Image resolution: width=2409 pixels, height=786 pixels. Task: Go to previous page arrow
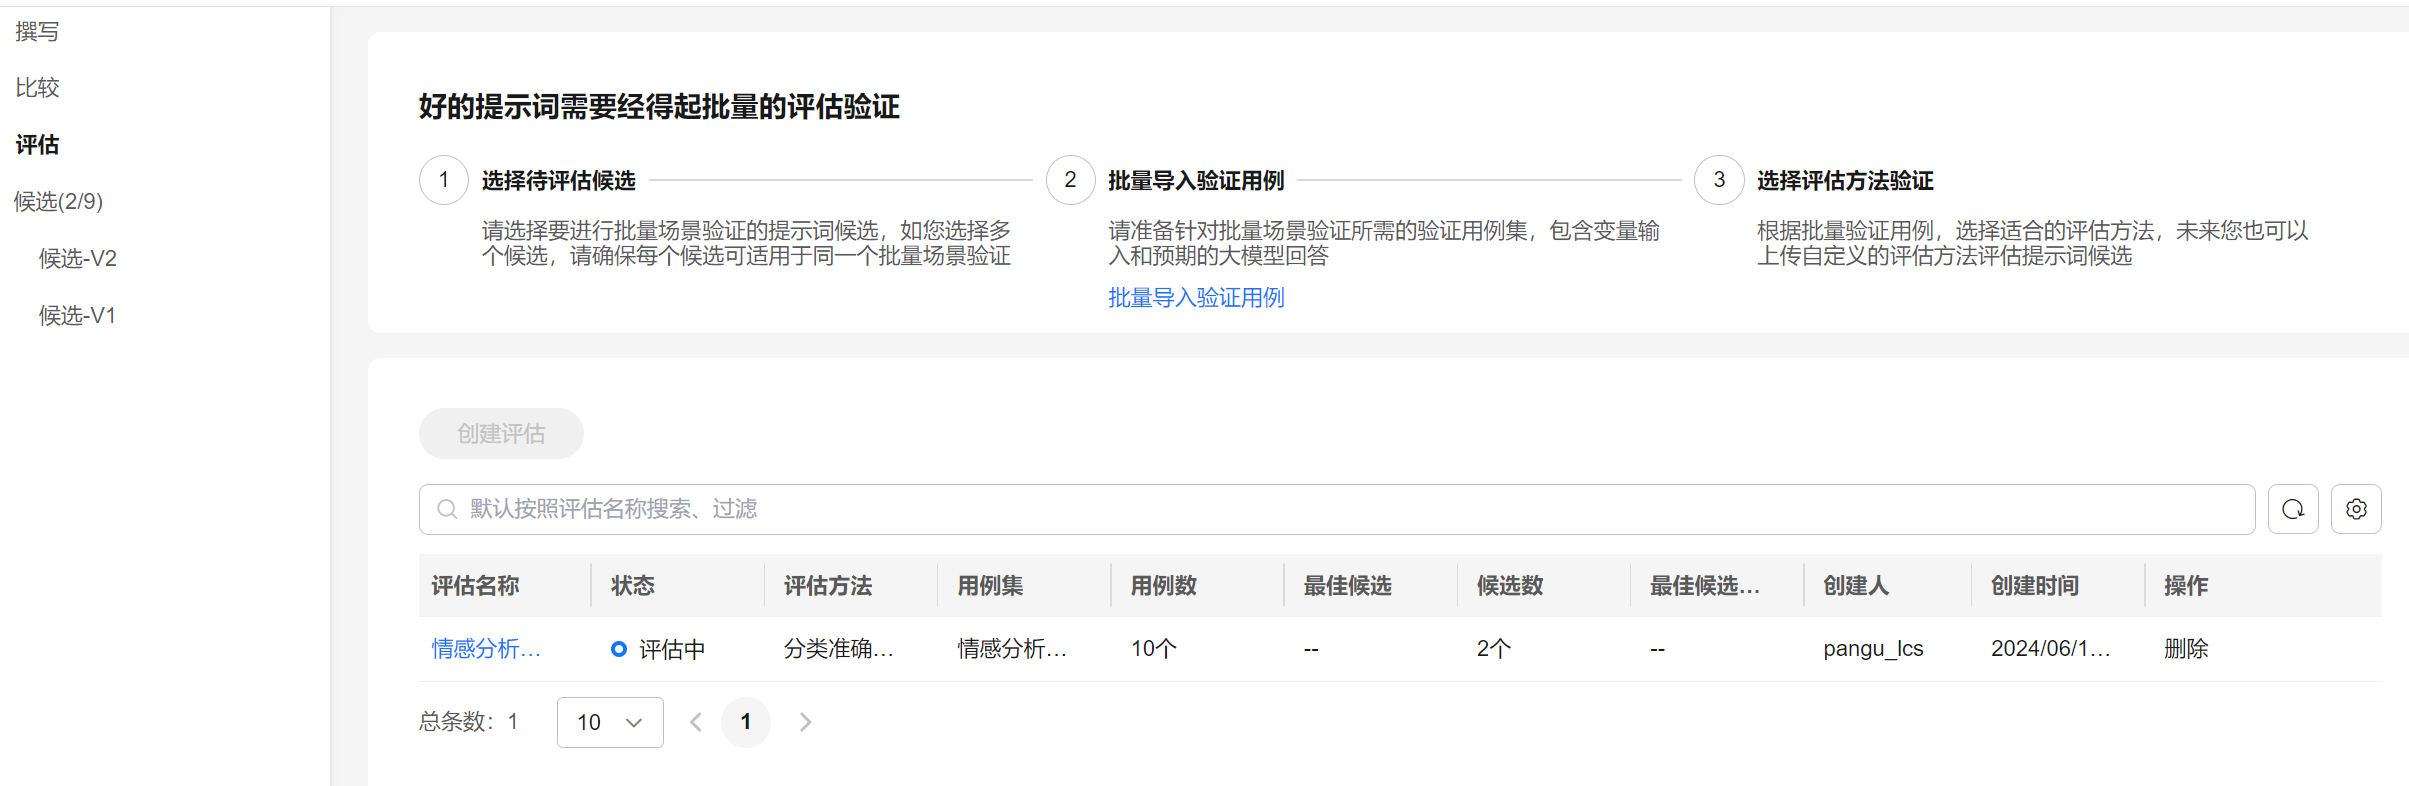click(696, 722)
